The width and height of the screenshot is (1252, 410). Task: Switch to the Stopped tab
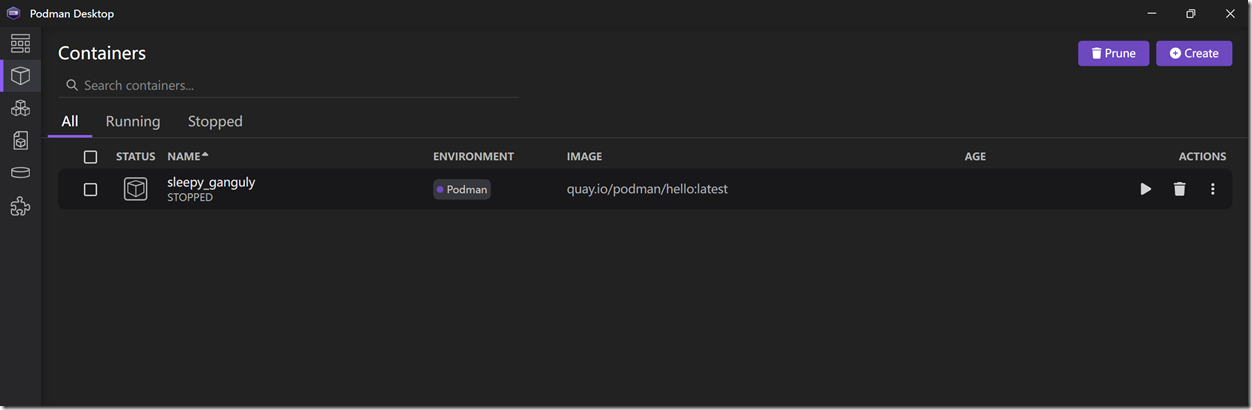[215, 121]
